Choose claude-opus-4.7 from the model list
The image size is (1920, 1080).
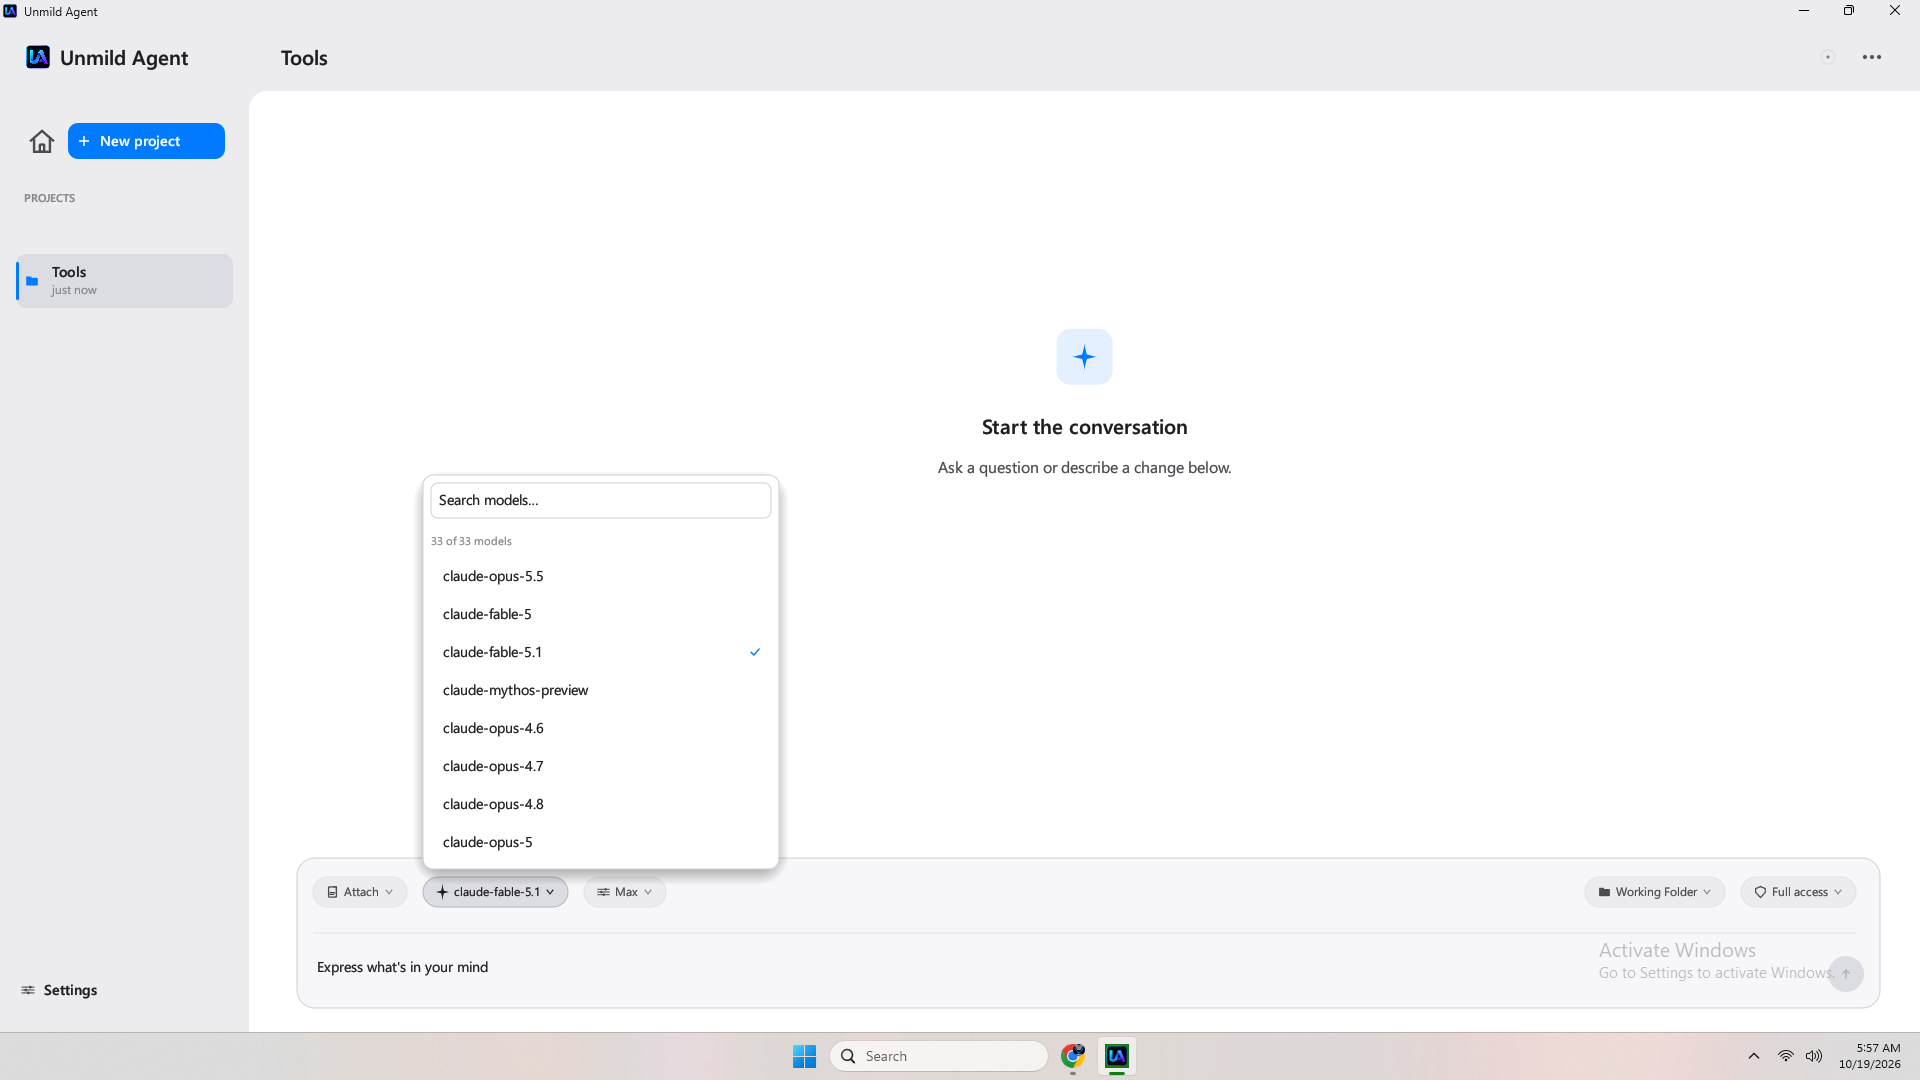(x=601, y=766)
